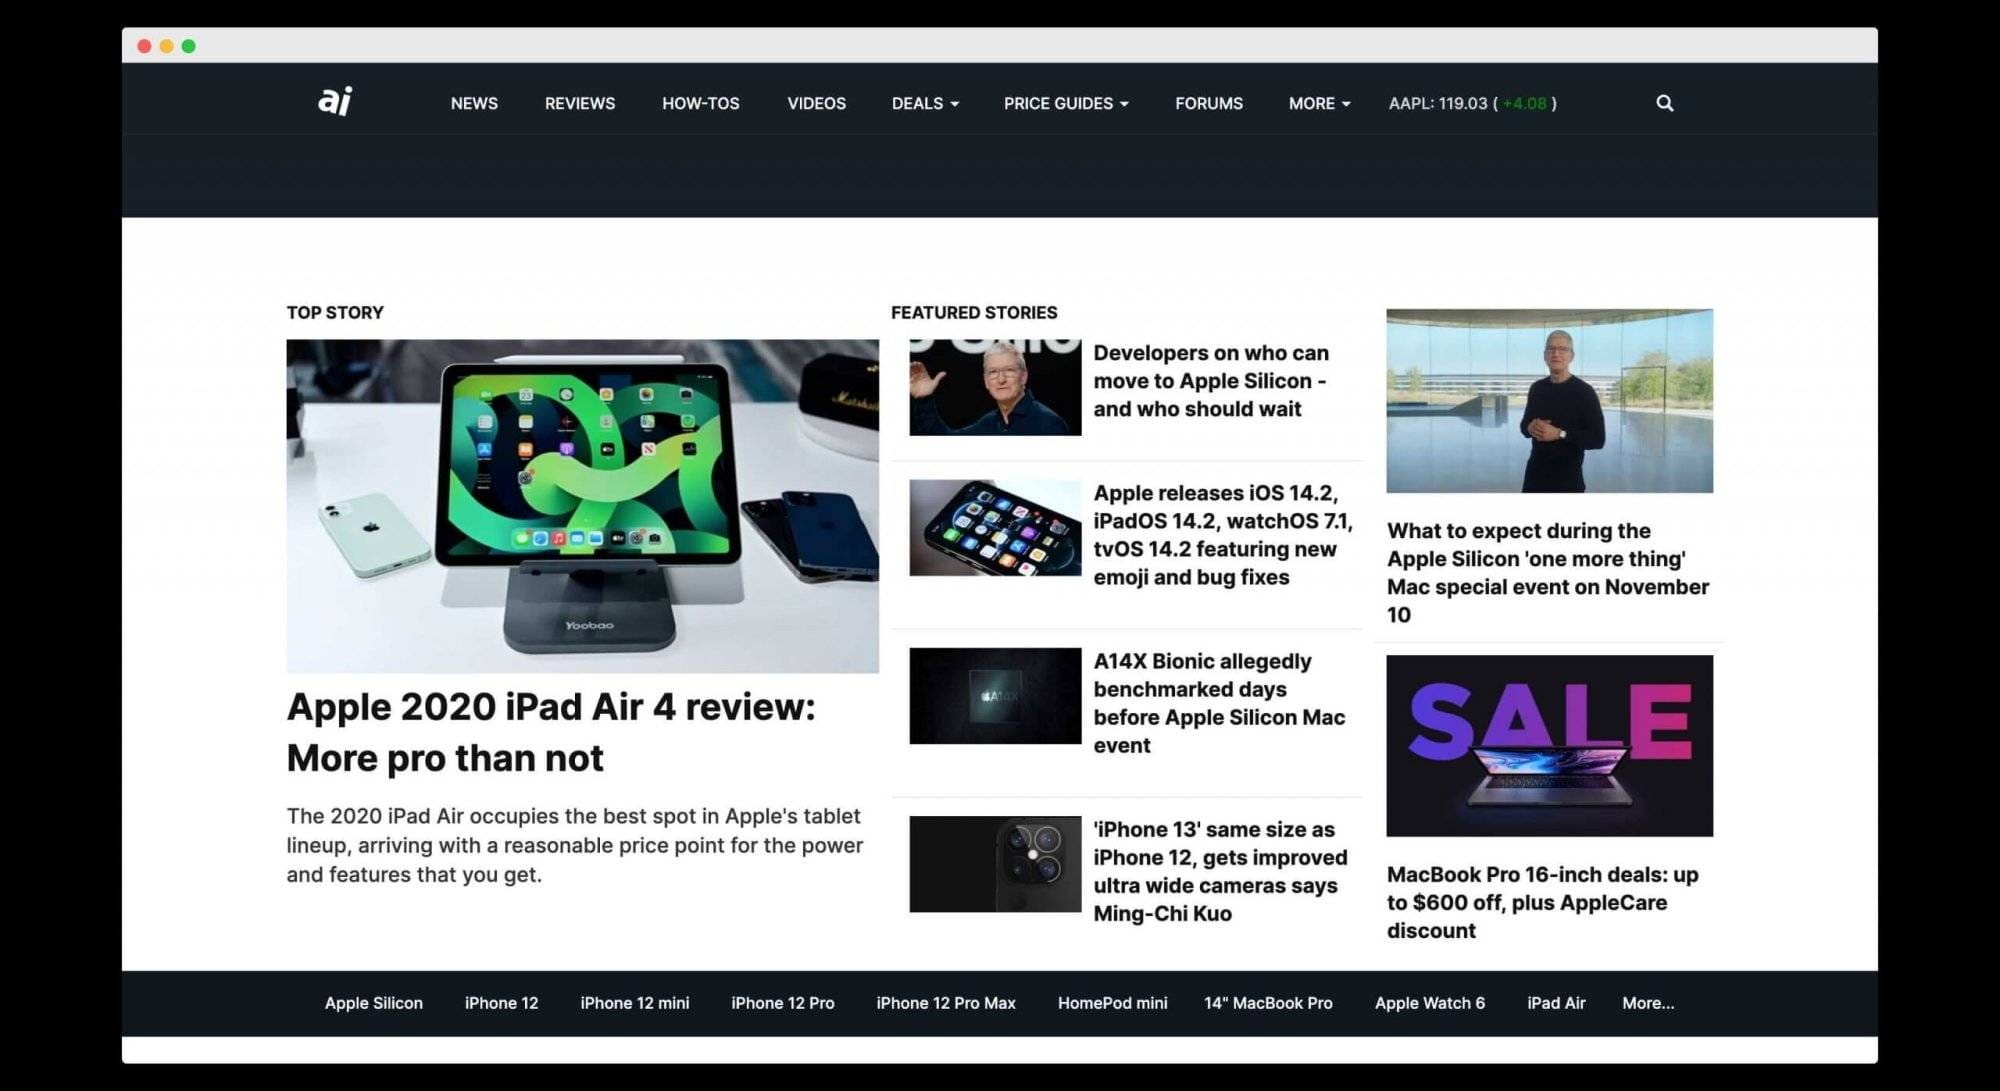Select NEWS in the navigation bar
The height and width of the screenshot is (1091, 2000).
point(474,103)
